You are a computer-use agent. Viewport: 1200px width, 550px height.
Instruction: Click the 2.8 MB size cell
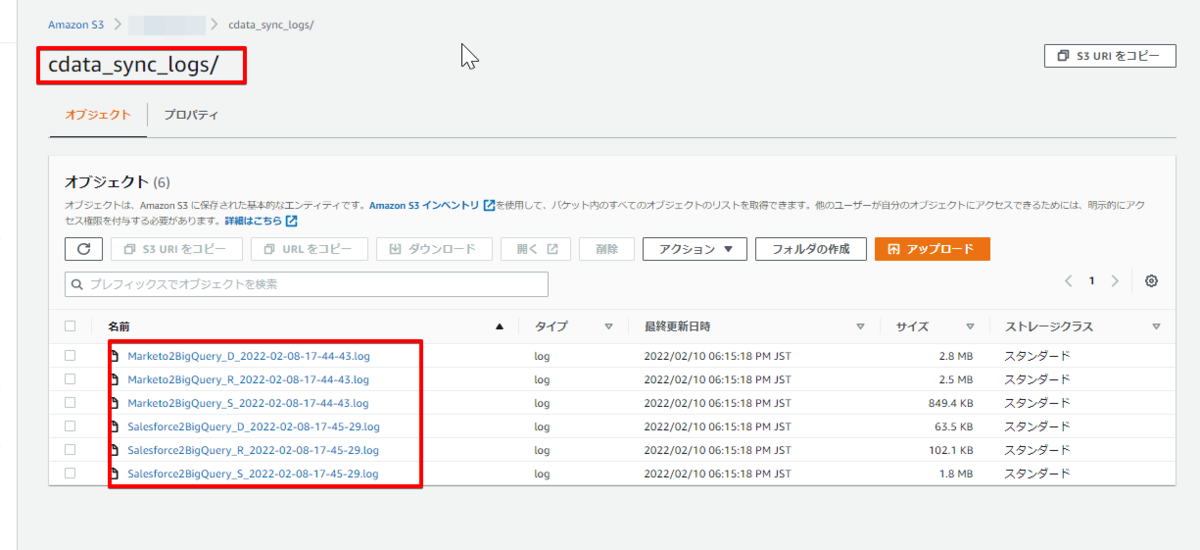pos(955,355)
